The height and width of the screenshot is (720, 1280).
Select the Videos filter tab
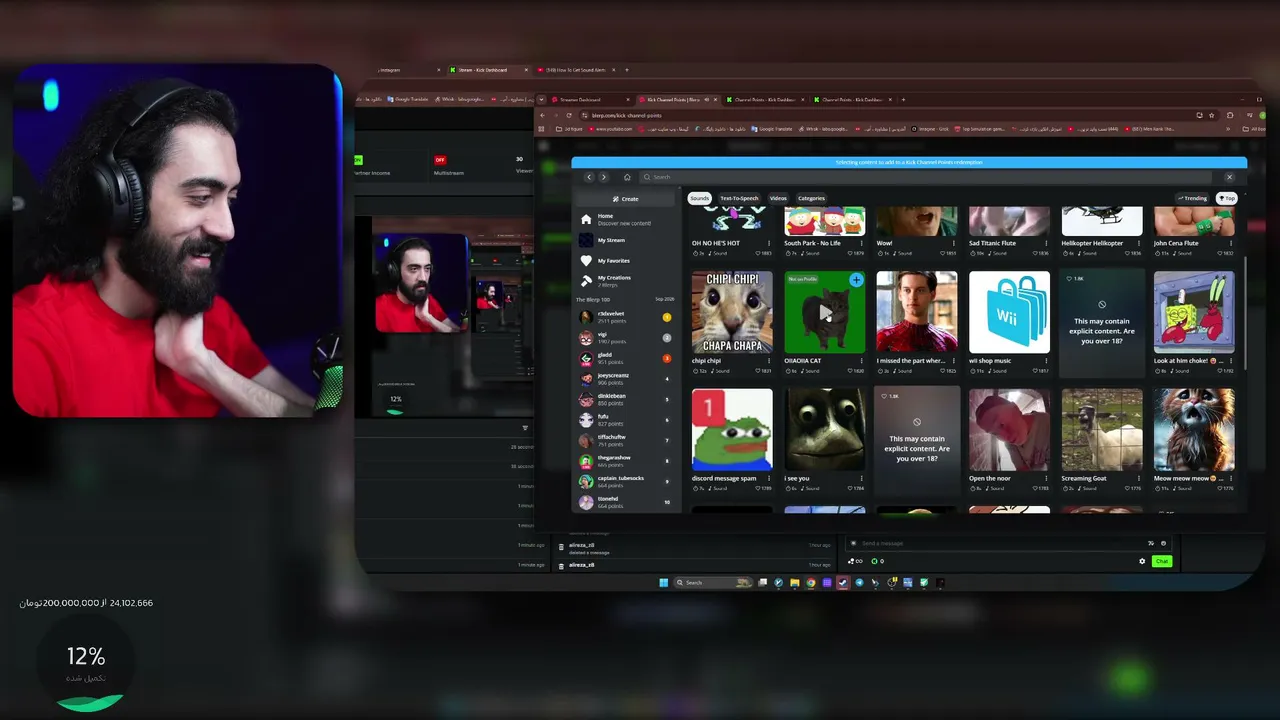[778, 198]
